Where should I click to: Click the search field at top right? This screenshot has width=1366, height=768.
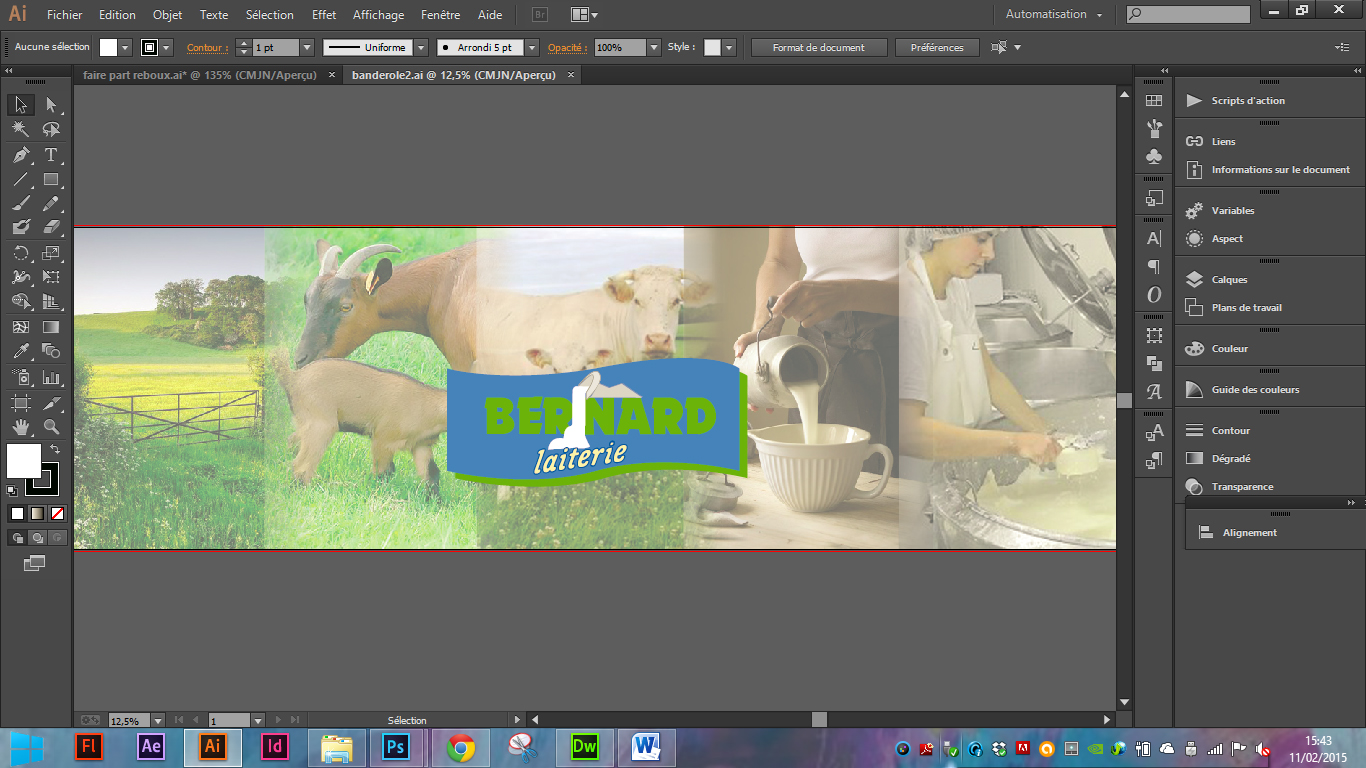click(1188, 15)
